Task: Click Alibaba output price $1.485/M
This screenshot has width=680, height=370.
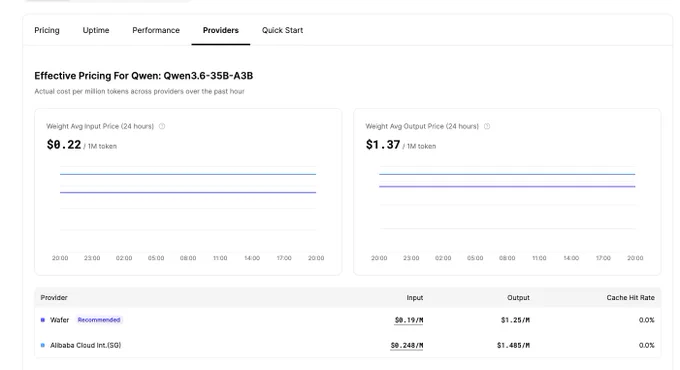Action: point(513,346)
